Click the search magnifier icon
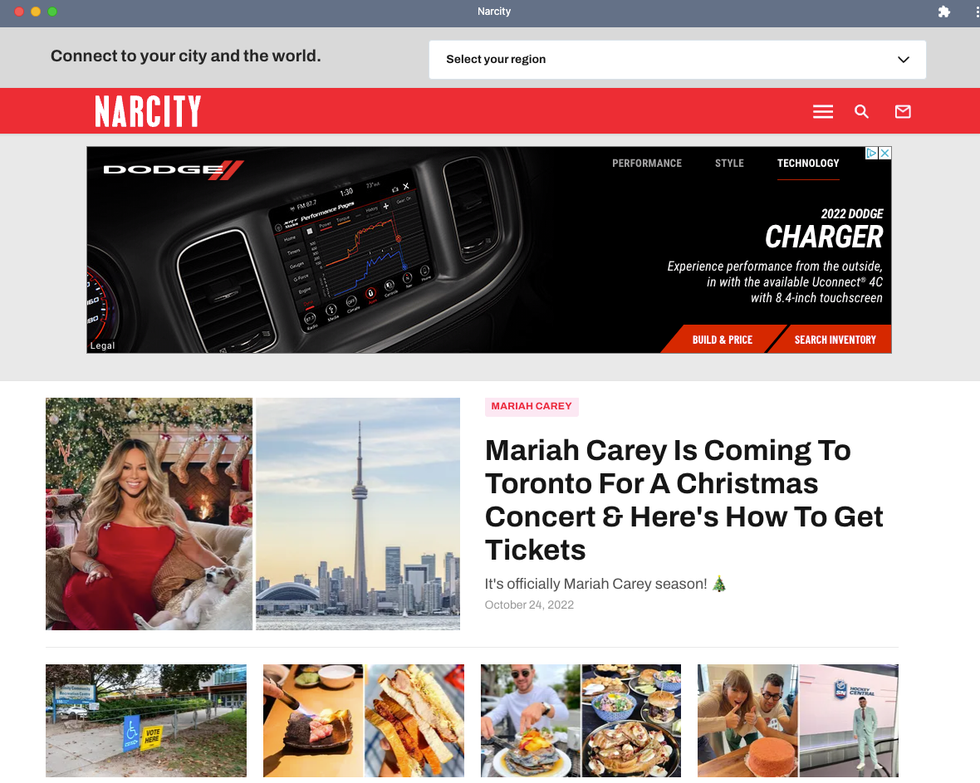The width and height of the screenshot is (980, 783). pyautogui.click(x=861, y=112)
